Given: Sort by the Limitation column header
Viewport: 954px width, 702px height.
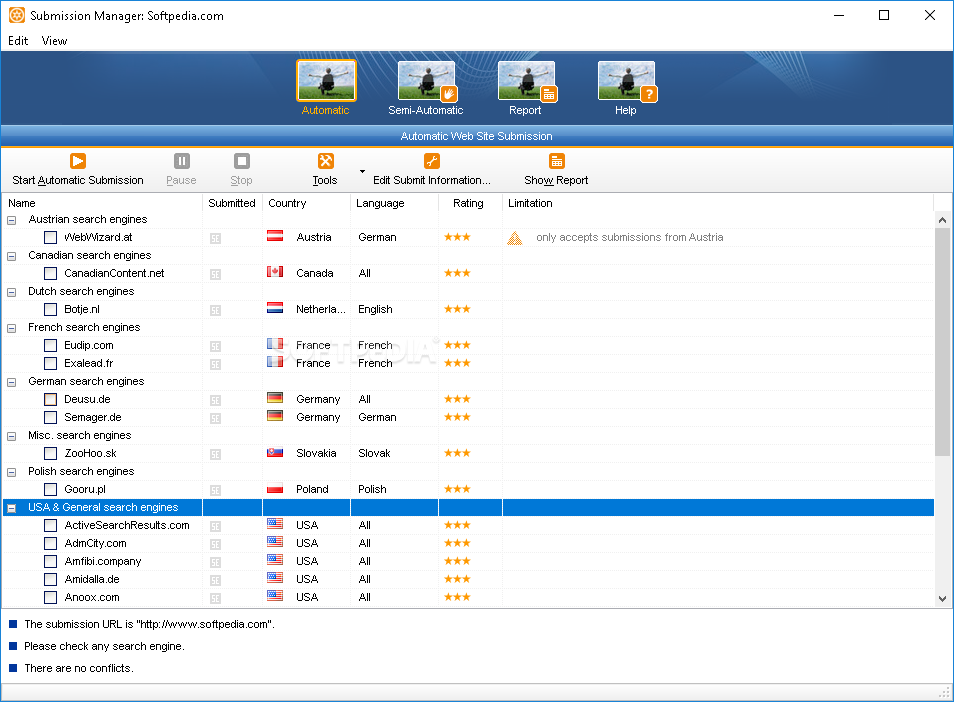Looking at the screenshot, I should [x=718, y=203].
